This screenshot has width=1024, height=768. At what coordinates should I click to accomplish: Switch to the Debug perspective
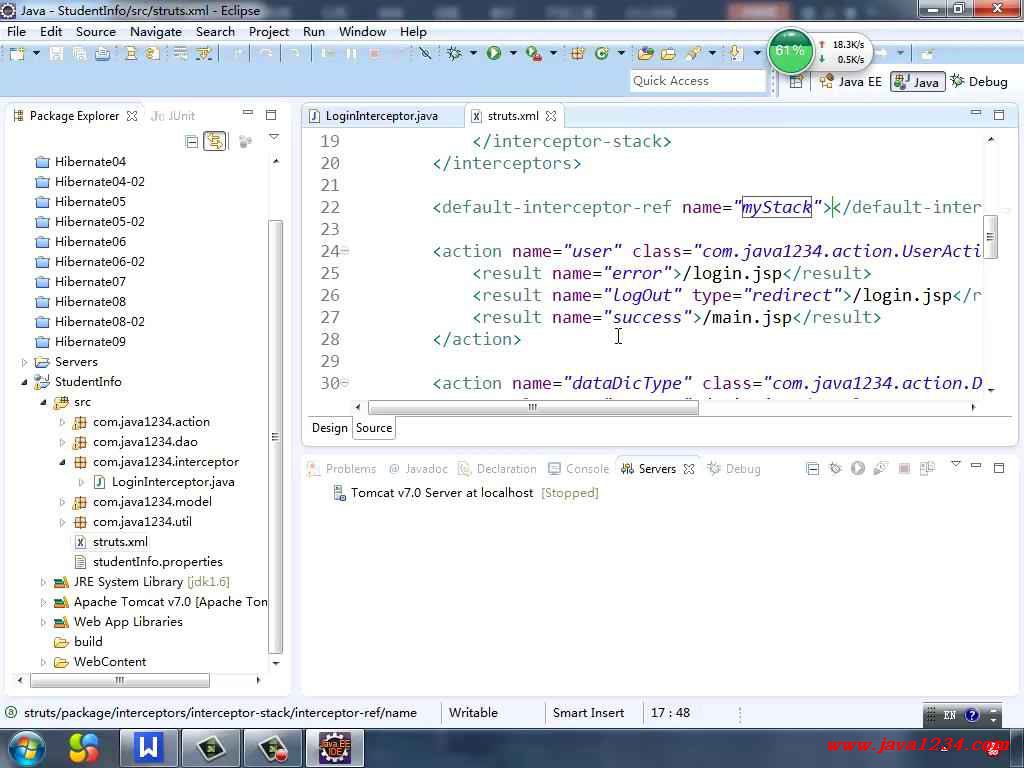click(x=979, y=82)
